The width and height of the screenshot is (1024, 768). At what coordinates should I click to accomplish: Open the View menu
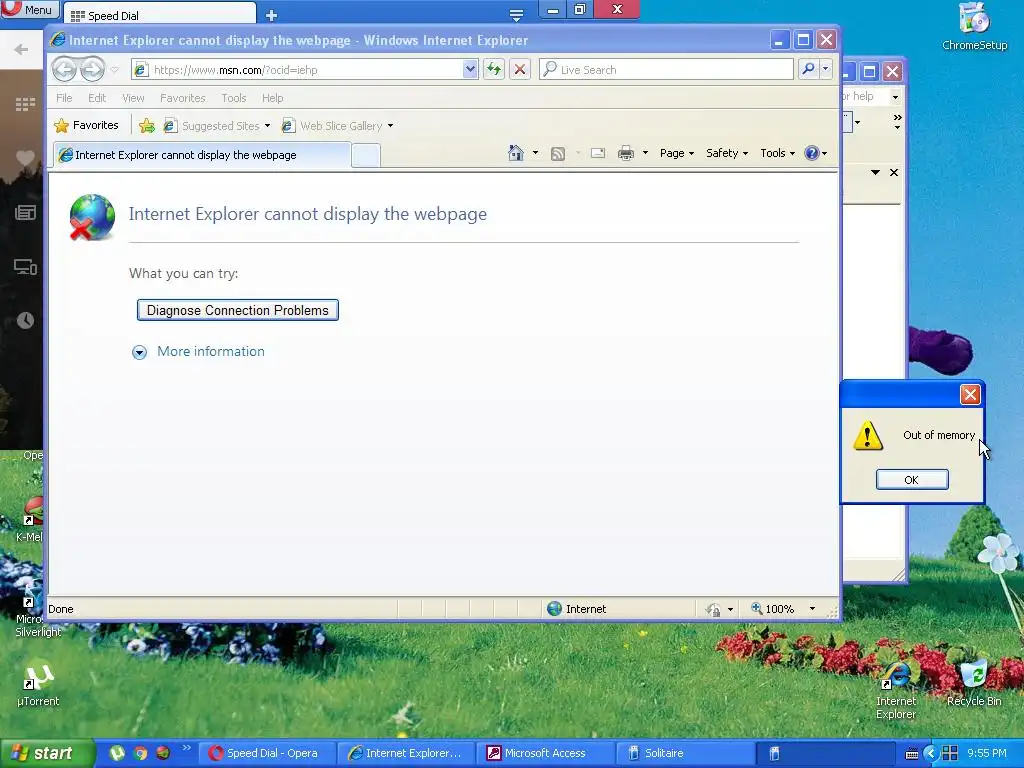click(133, 98)
